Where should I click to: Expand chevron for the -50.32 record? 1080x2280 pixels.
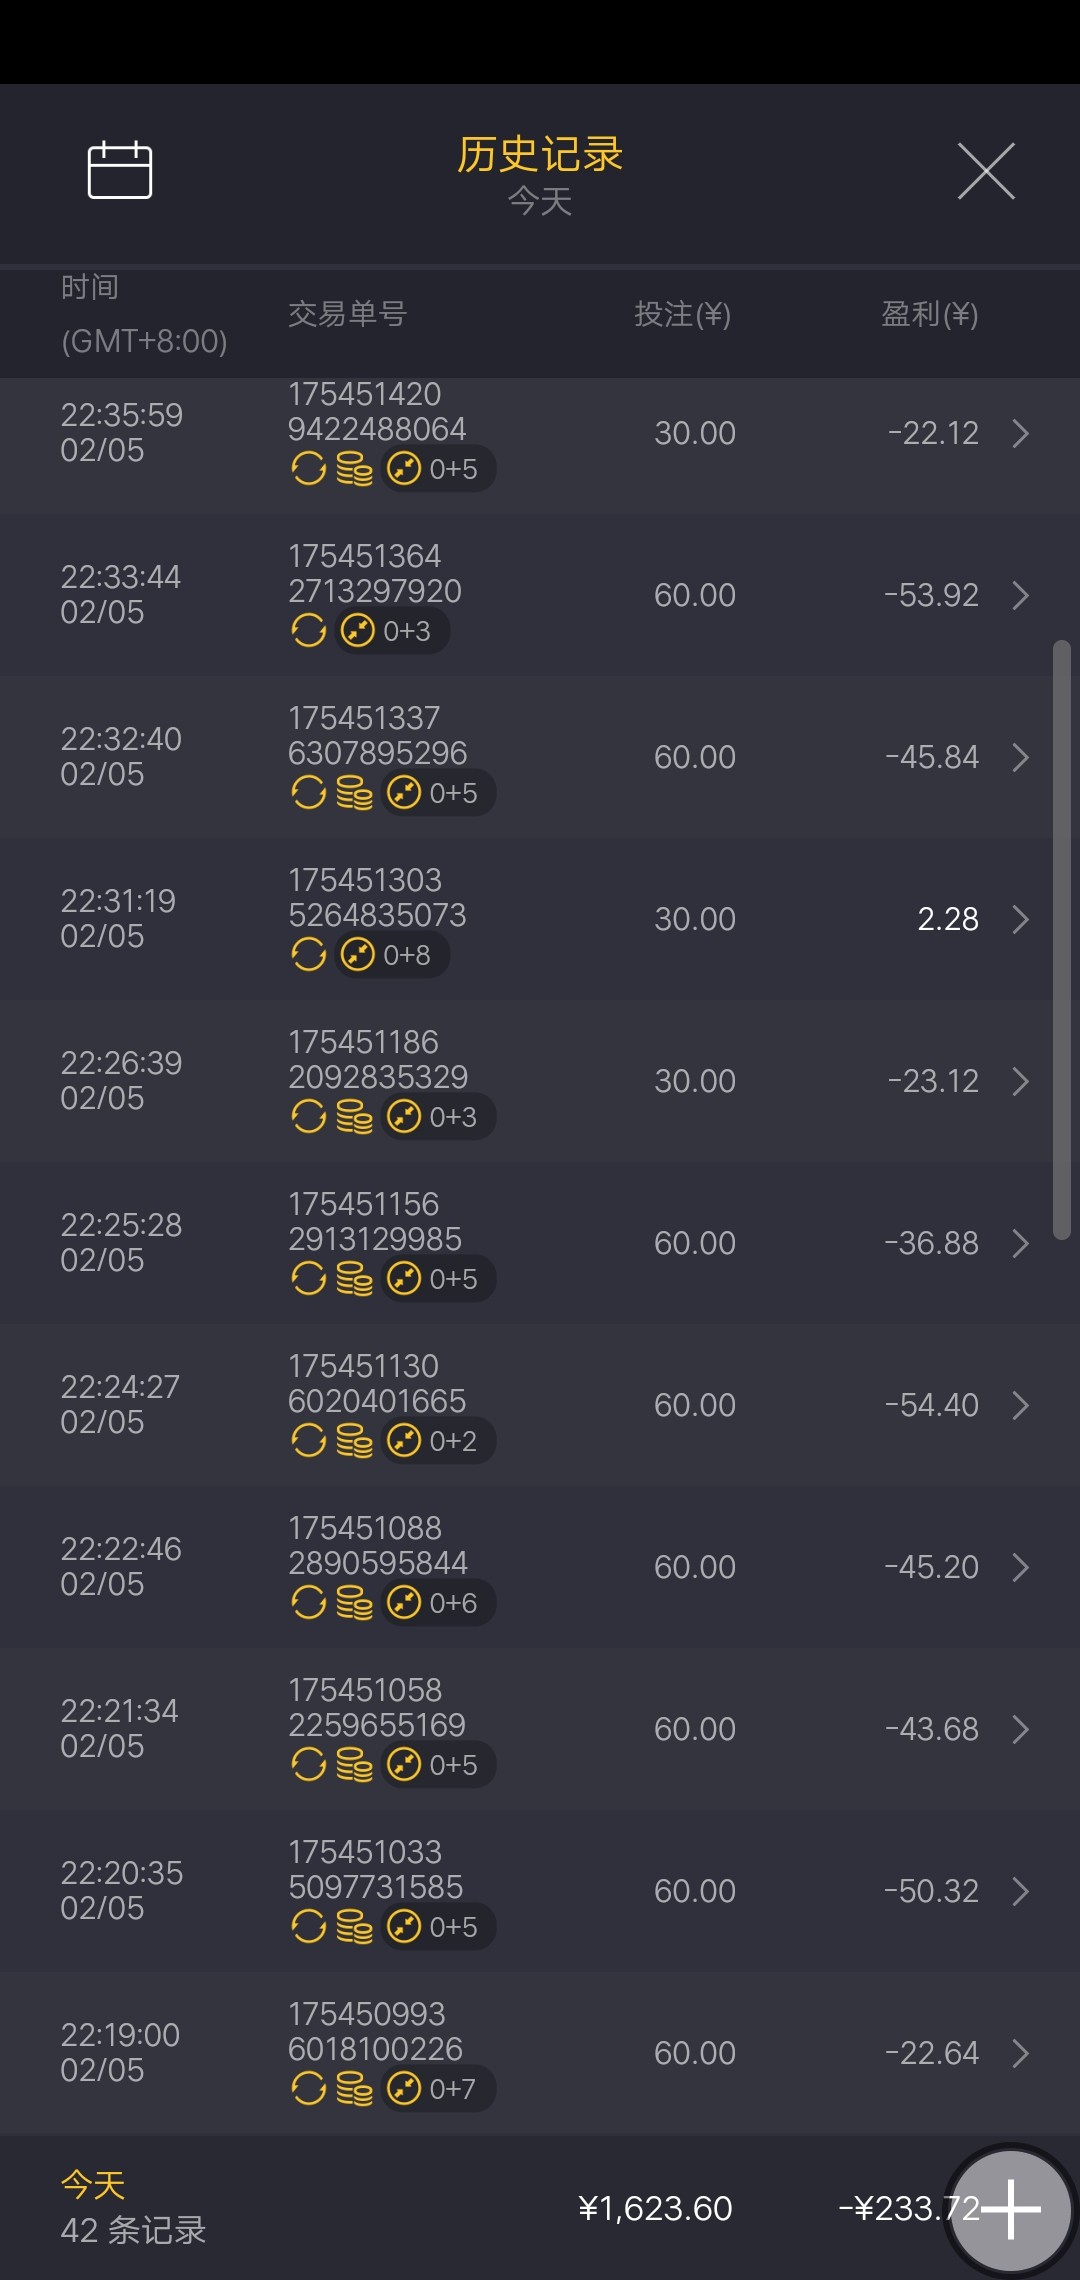point(1020,1891)
